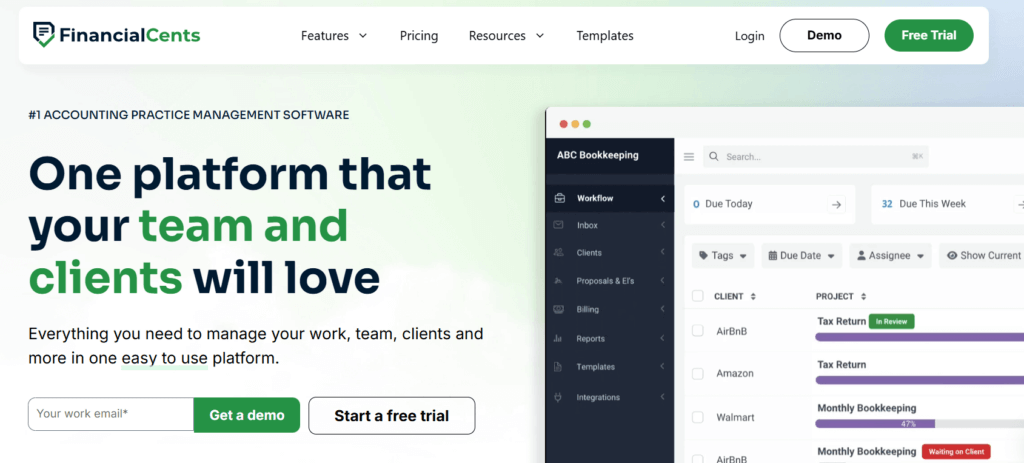Check the Walmart row checkbox
The image size is (1024, 463).
click(x=698, y=417)
